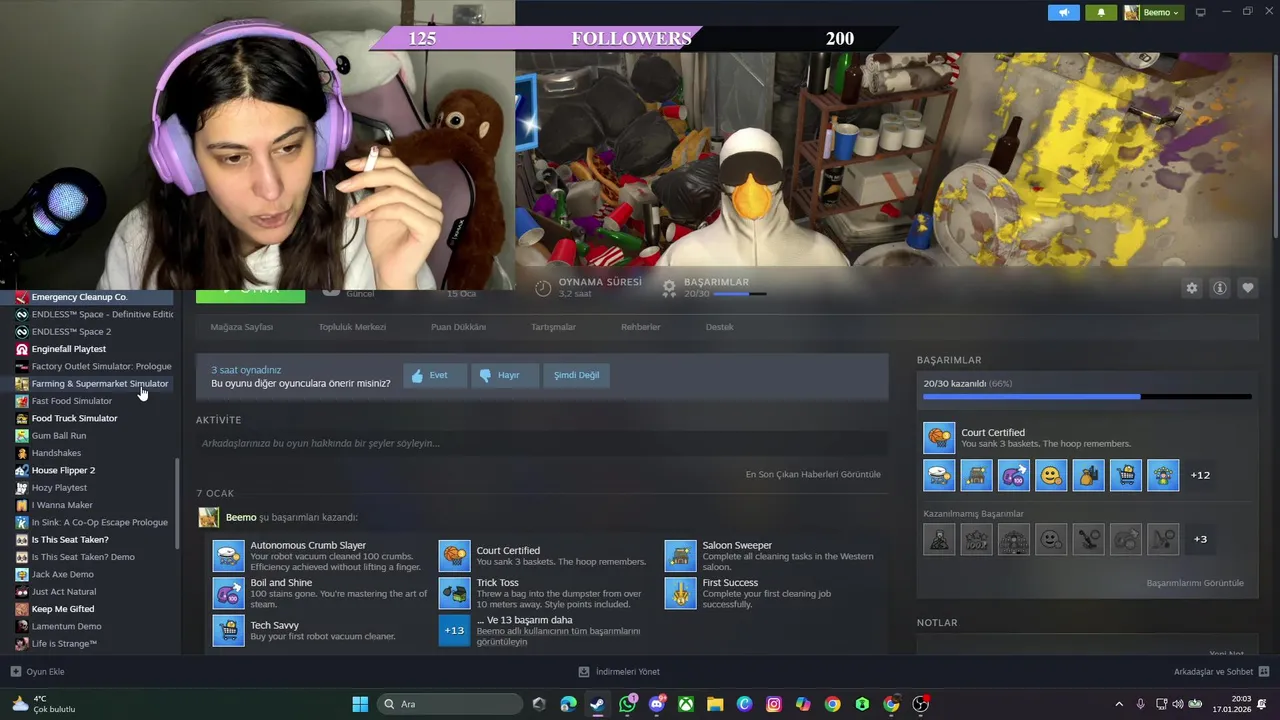This screenshot has height=720, width=1280.
Task: Open the Steam notifications bell
Action: [1101, 12]
